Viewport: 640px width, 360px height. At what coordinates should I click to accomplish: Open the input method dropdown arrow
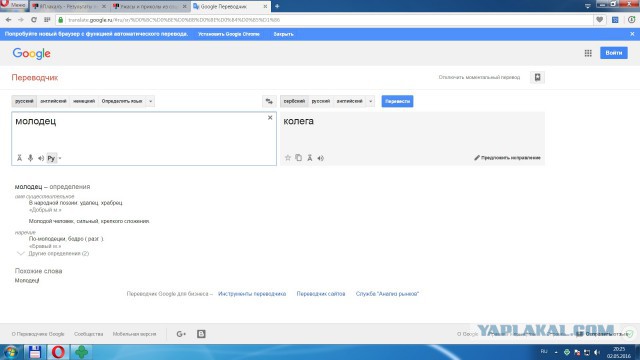[x=60, y=158]
